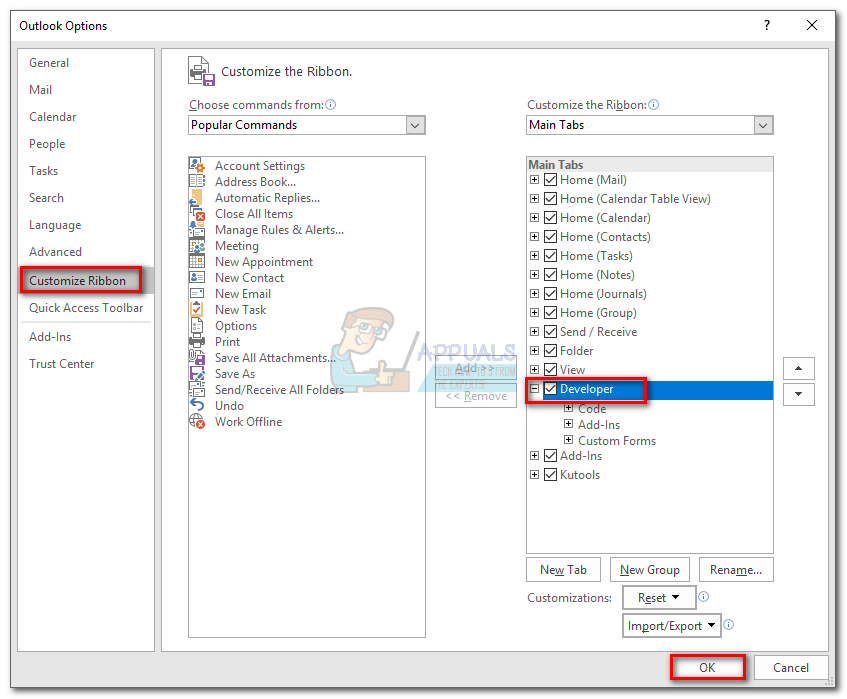Click the Account Settings command icon
This screenshot has width=847, height=699.
[x=197, y=165]
